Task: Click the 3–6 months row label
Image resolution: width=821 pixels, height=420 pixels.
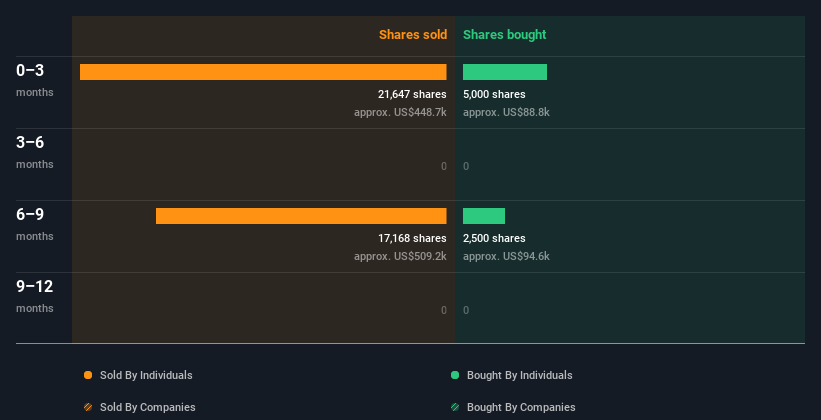Action: (35, 152)
